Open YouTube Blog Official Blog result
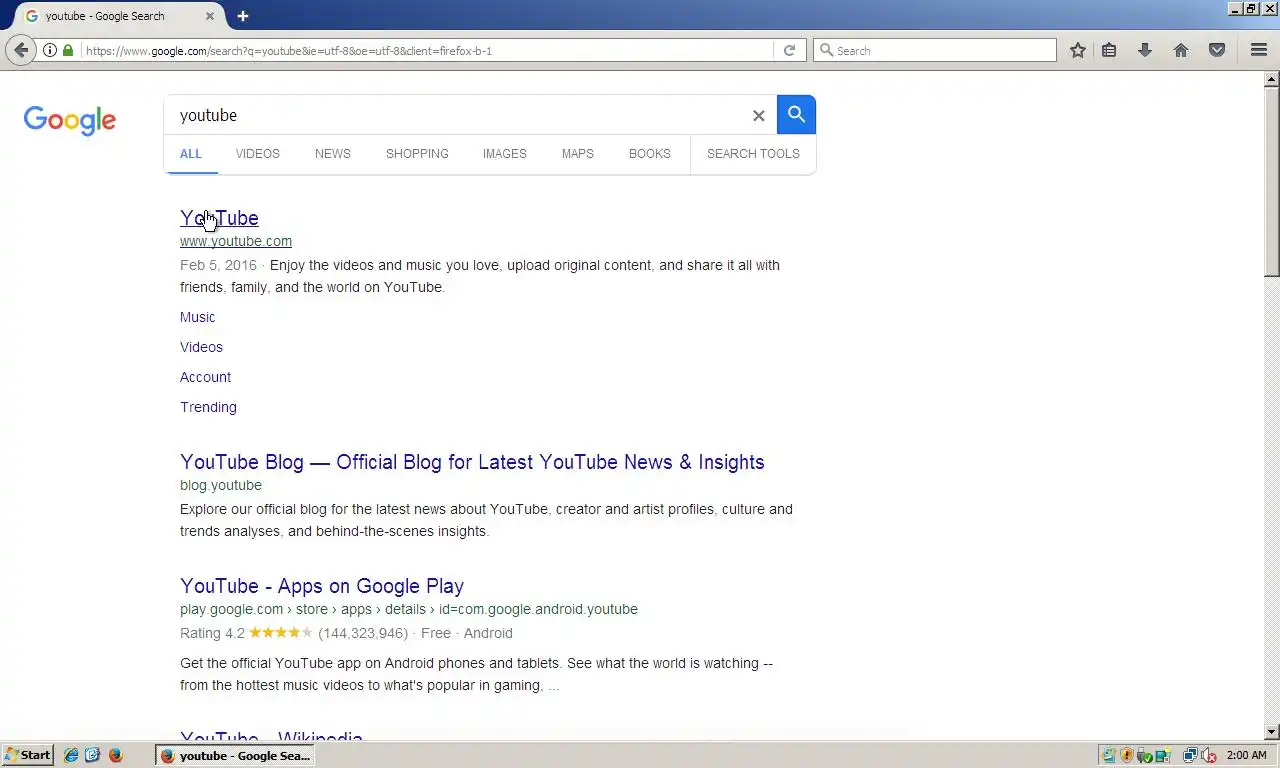1280x768 pixels. 472,462
